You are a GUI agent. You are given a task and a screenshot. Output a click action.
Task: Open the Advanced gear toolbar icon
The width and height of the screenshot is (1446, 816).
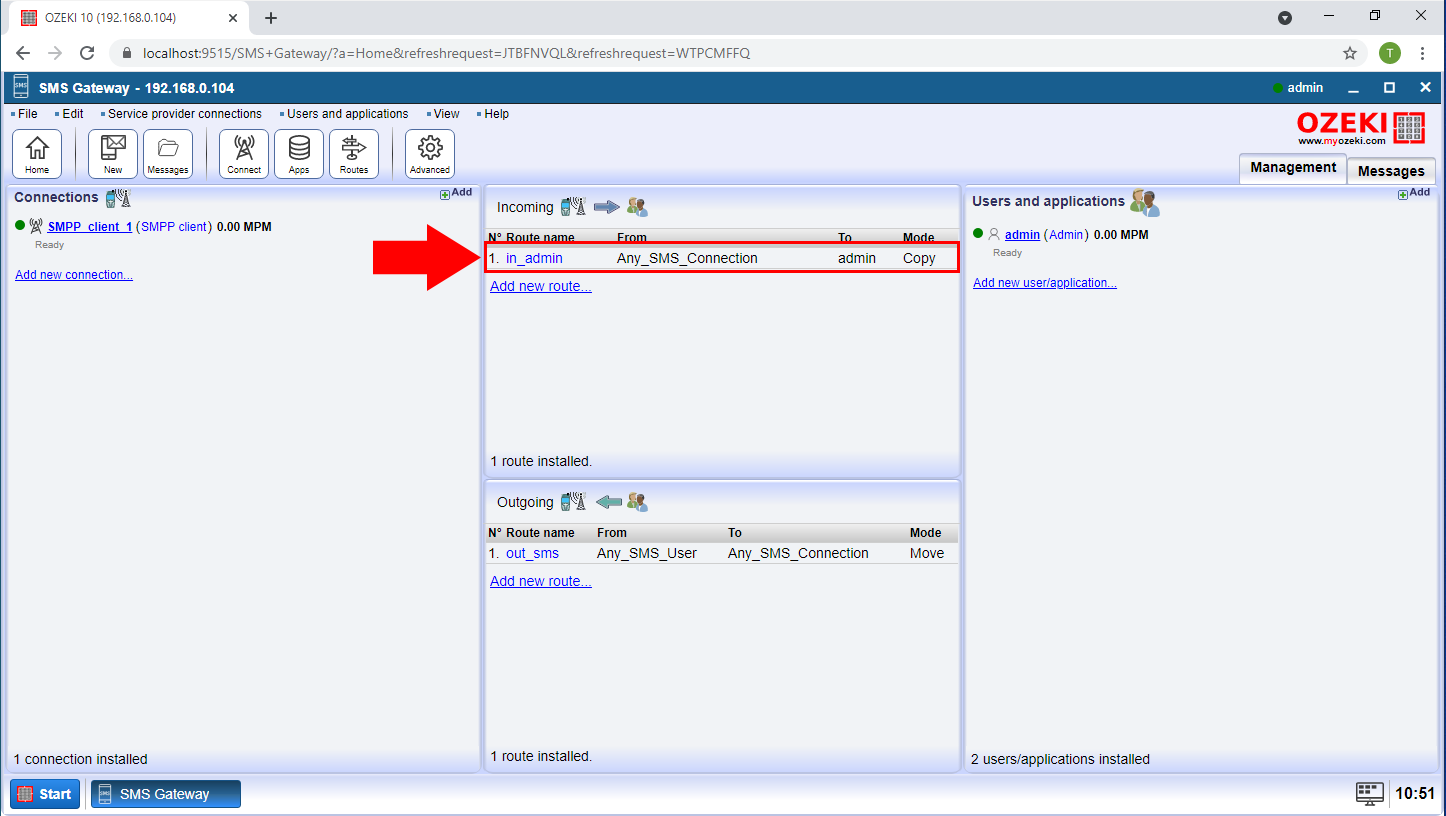tap(430, 154)
